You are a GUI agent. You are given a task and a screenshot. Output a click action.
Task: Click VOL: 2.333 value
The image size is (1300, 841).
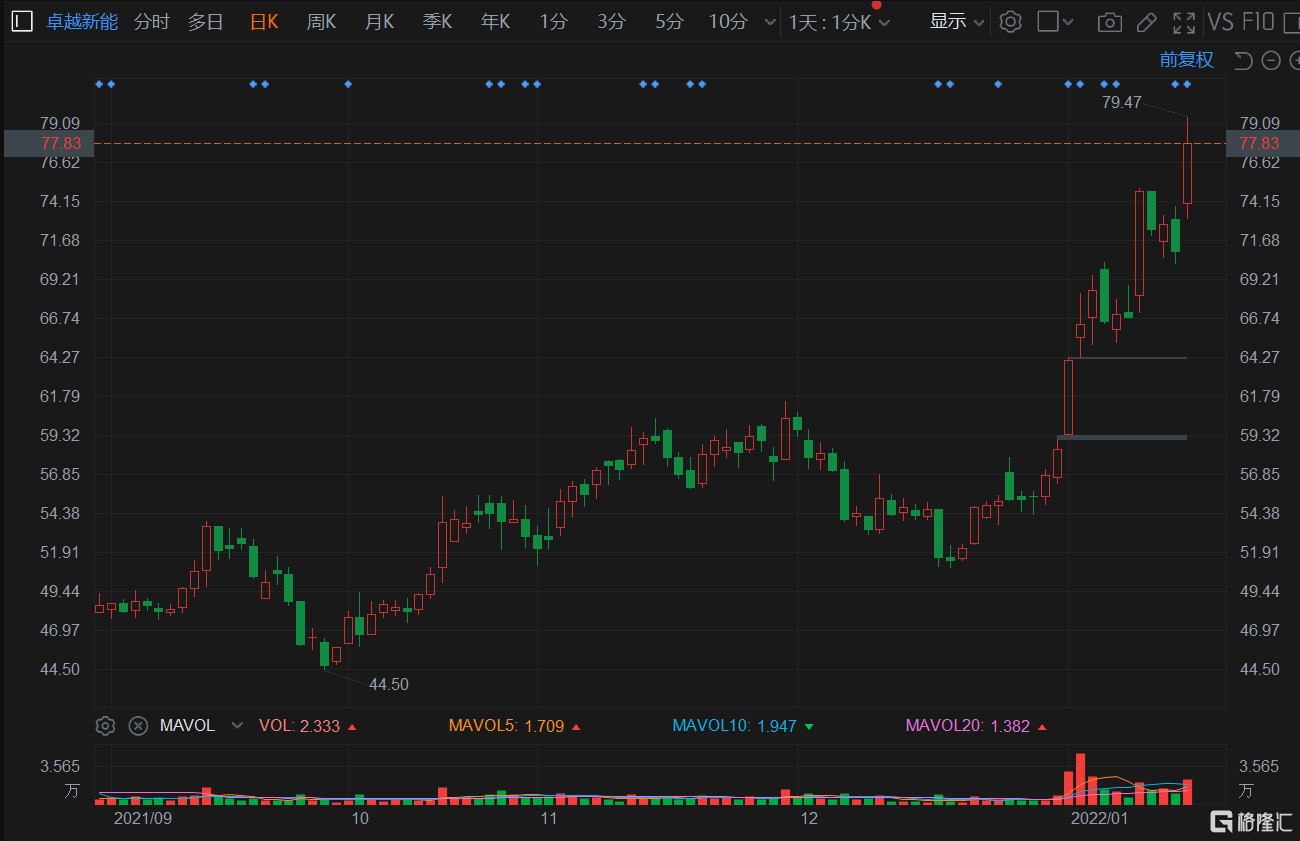click(x=299, y=726)
